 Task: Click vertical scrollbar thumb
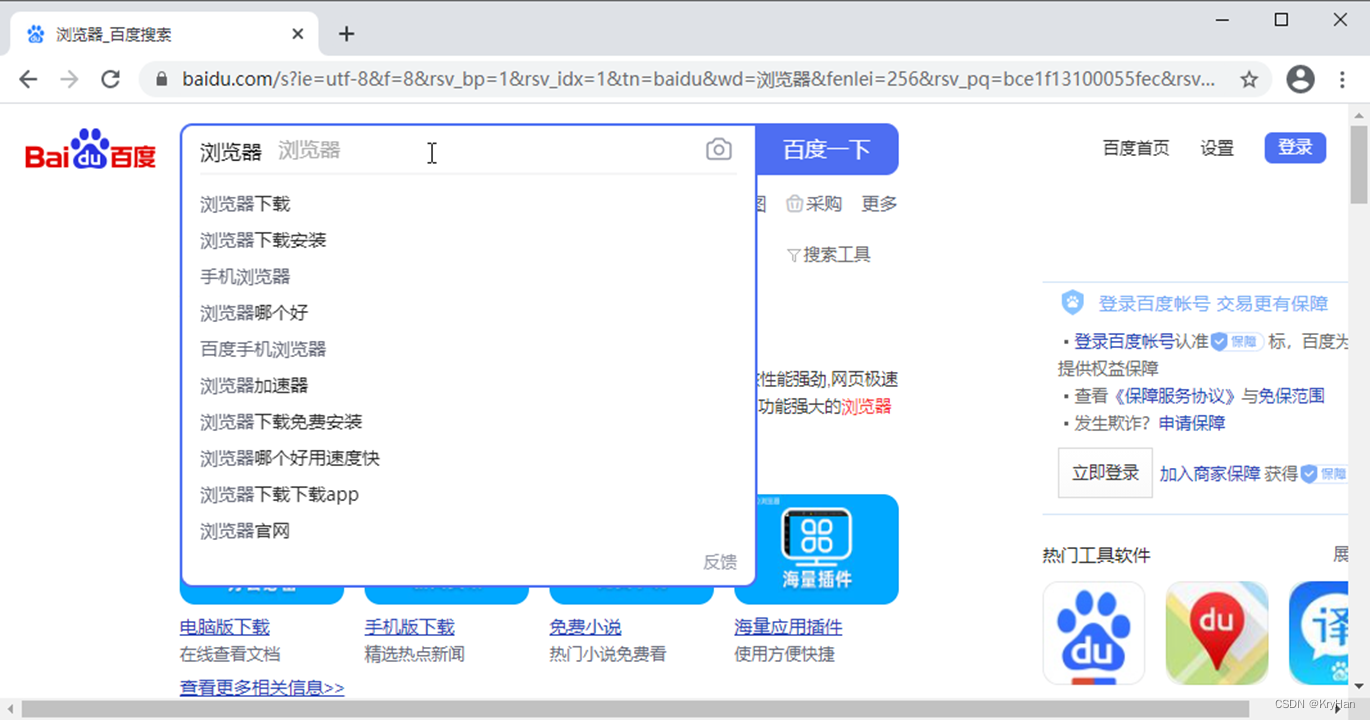[1359, 164]
